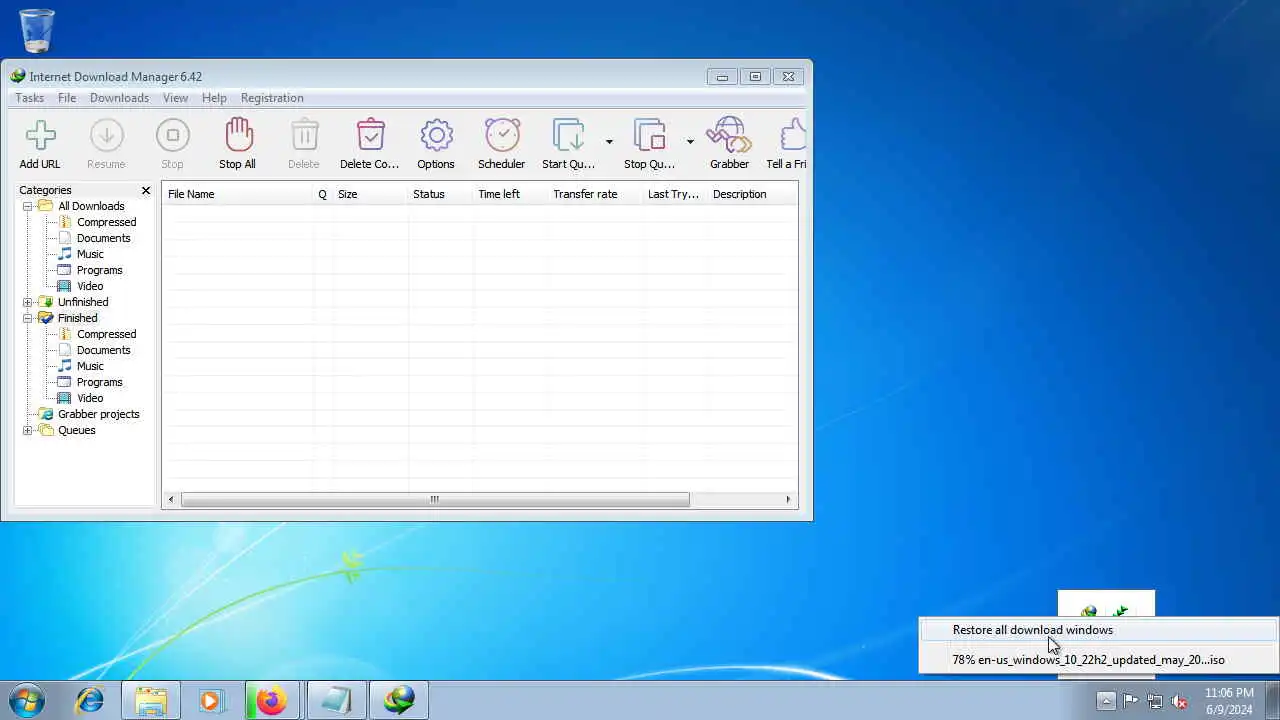1280x720 pixels.
Task: Open Firefox from the taskbar
Action: (x=271, y=700)
